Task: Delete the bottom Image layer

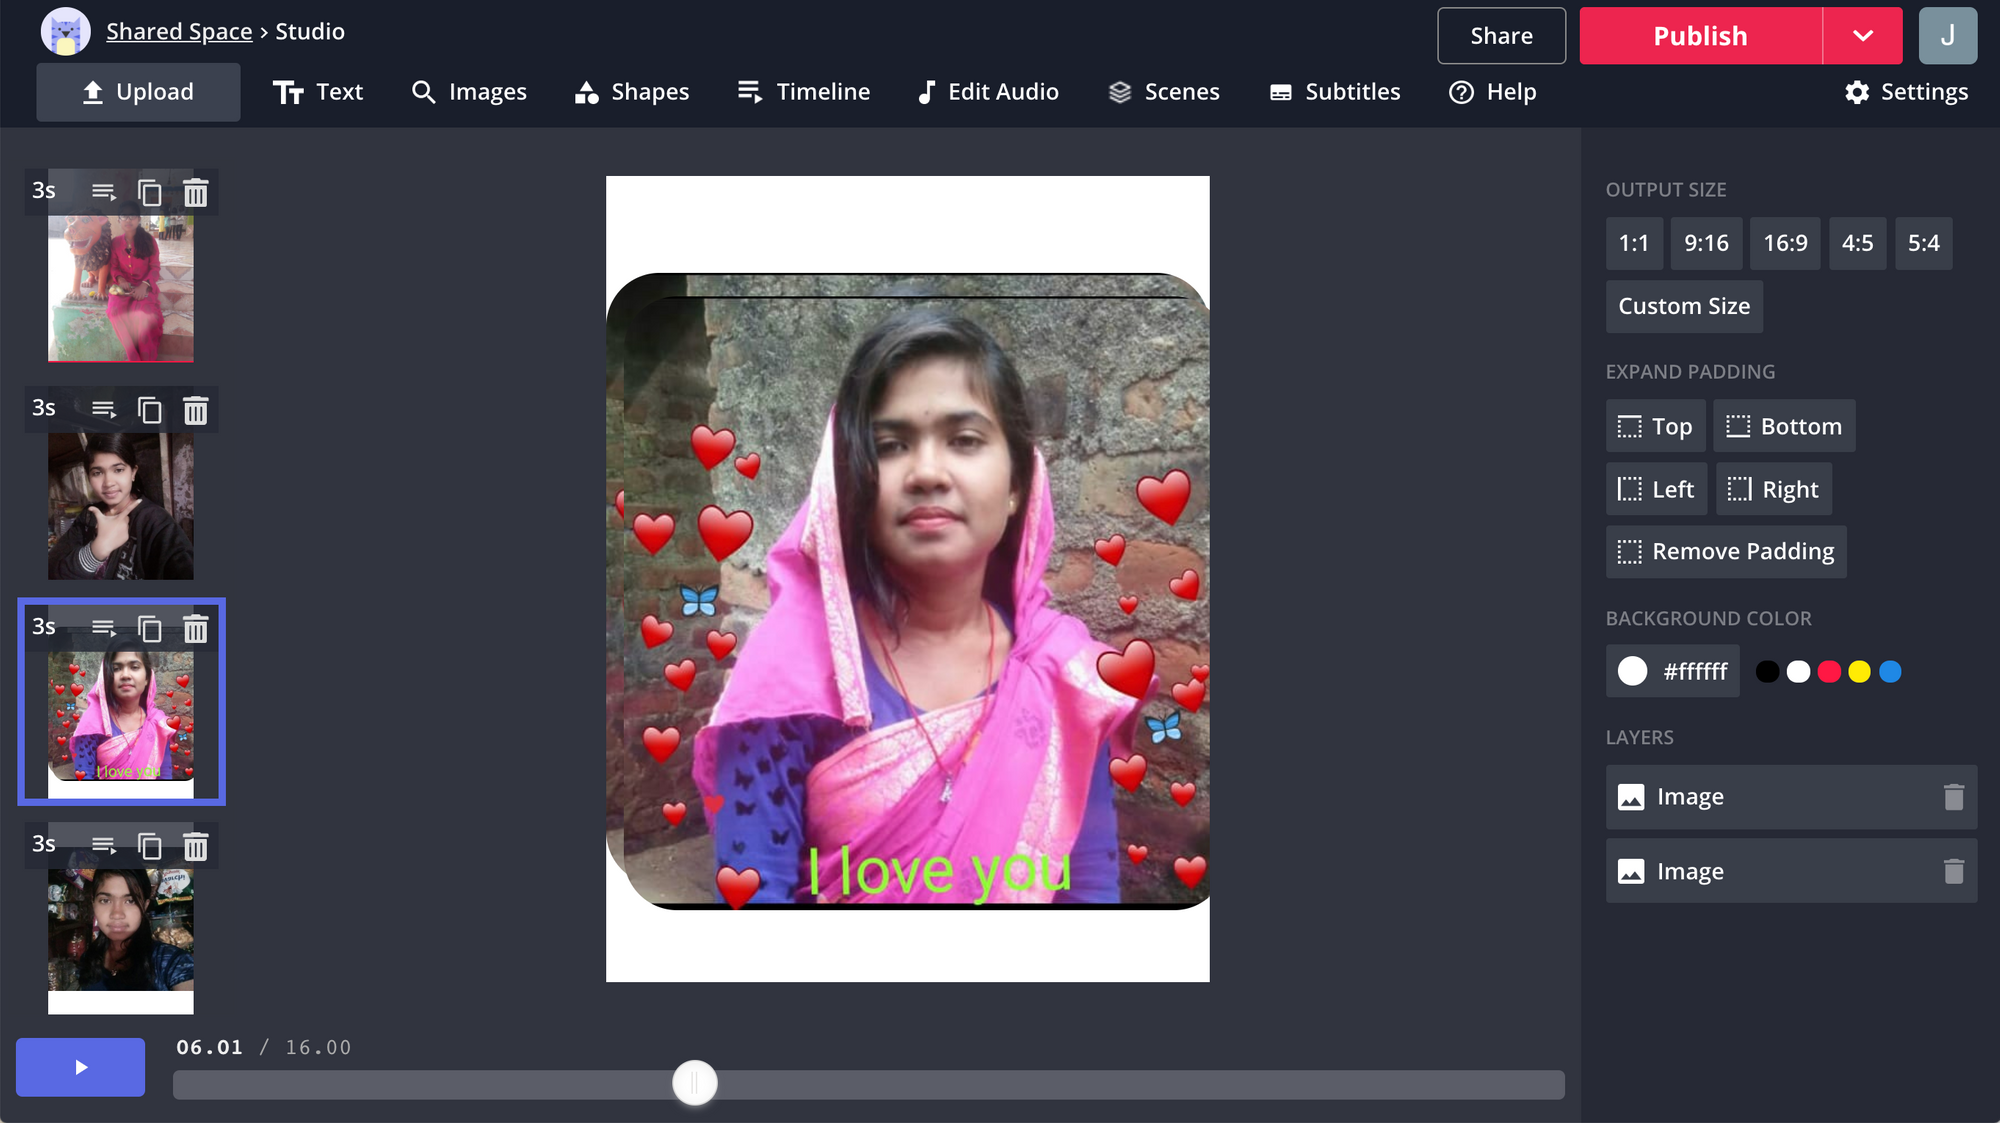Action: click(x=1953, y=872)
